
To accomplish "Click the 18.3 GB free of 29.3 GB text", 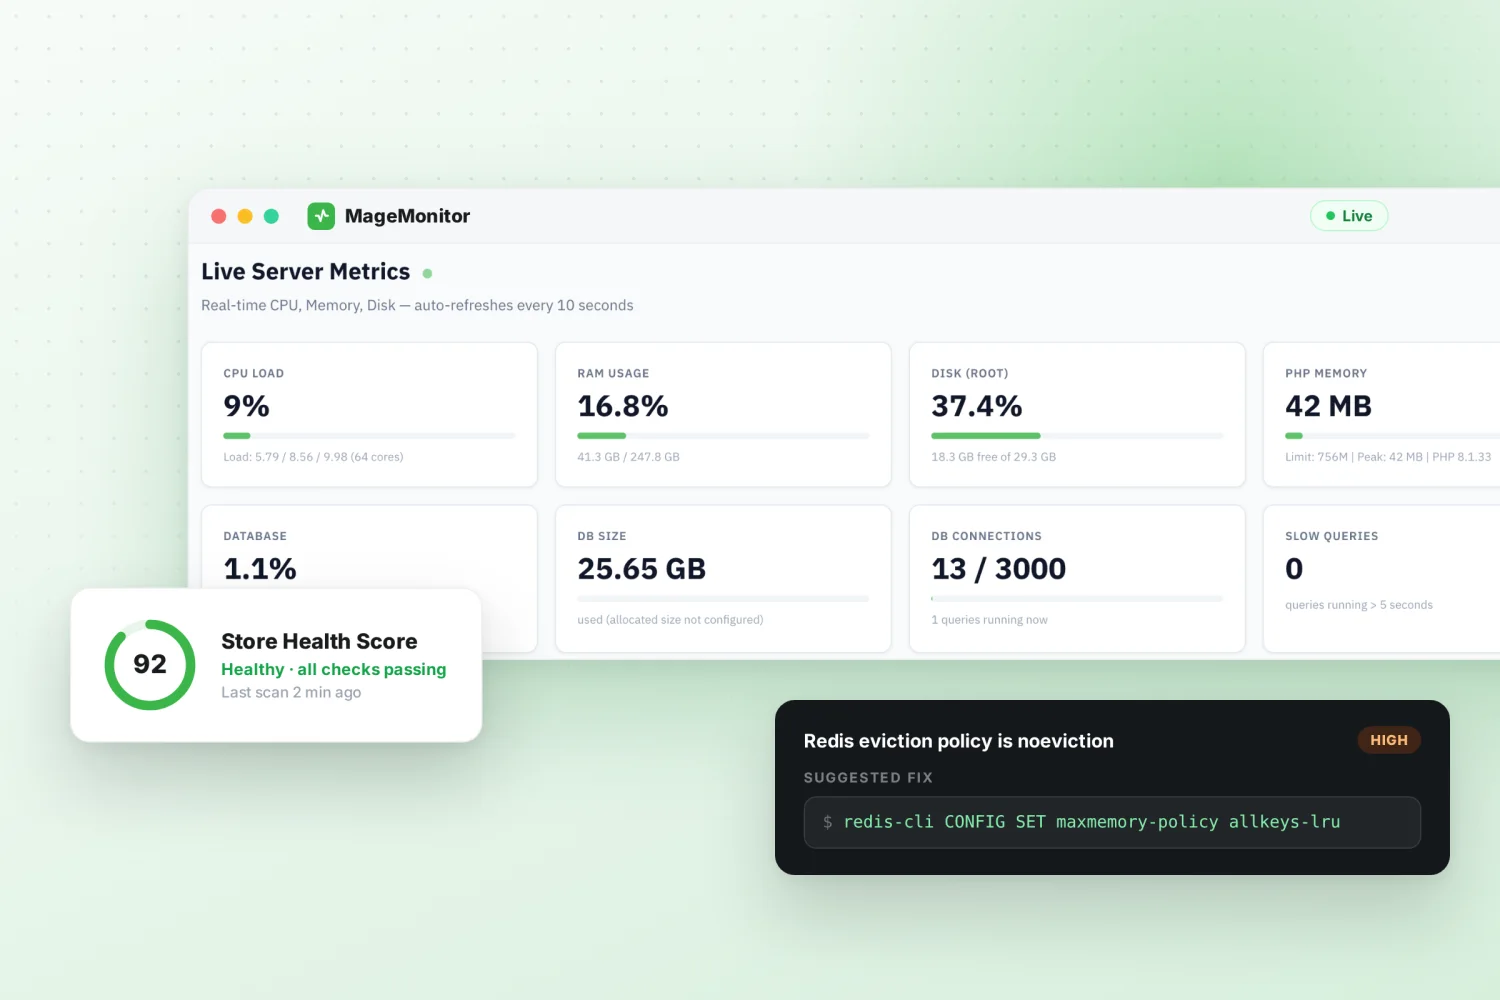I will click(993, 457).
